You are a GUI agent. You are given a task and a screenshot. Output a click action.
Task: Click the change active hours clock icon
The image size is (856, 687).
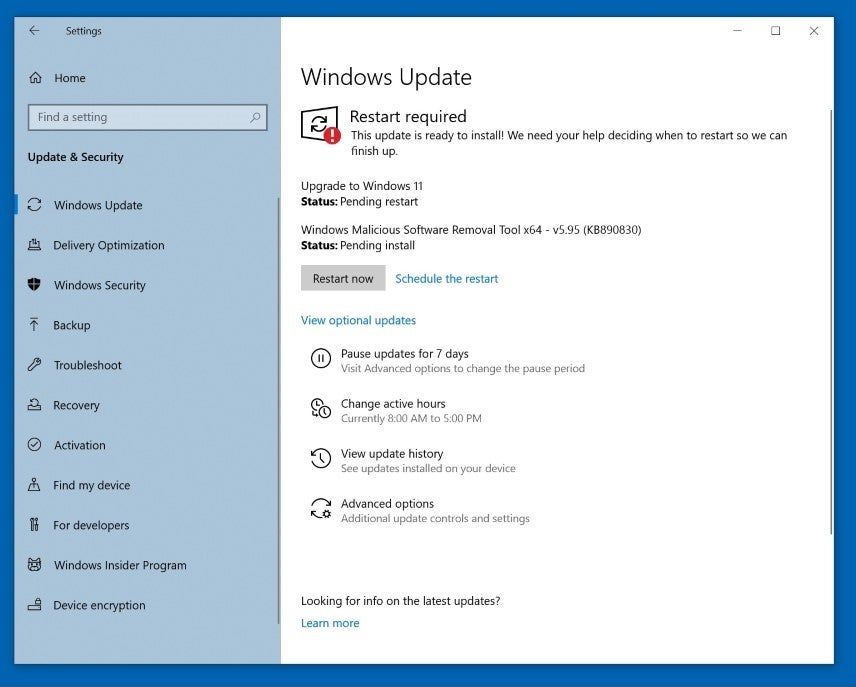(320, 408)
